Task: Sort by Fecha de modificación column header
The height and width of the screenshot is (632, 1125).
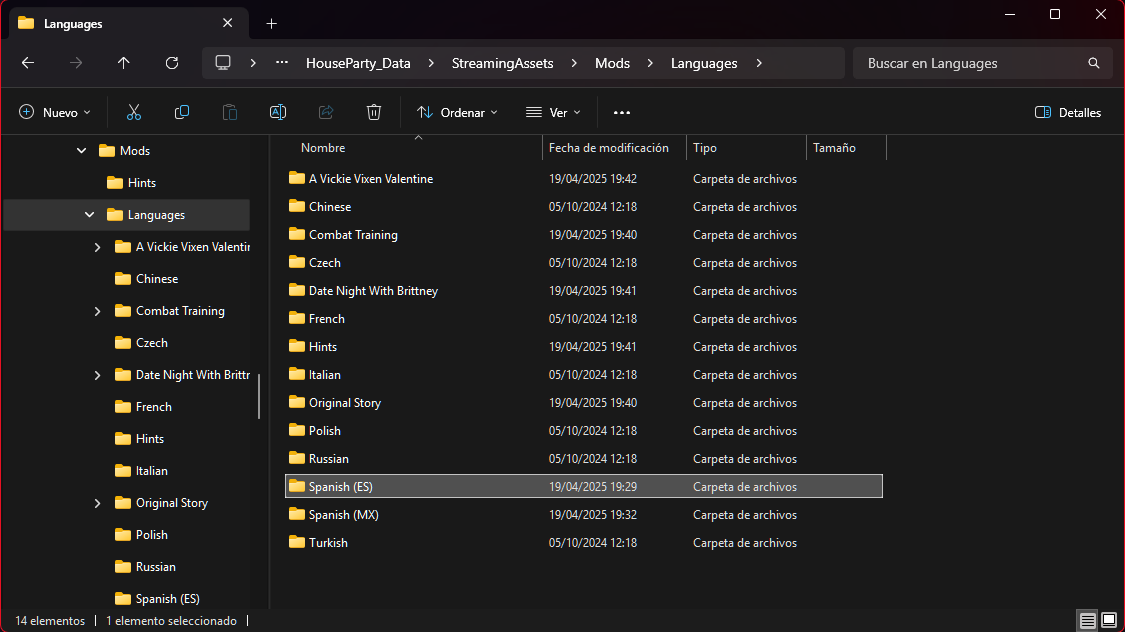Action: 608,148
